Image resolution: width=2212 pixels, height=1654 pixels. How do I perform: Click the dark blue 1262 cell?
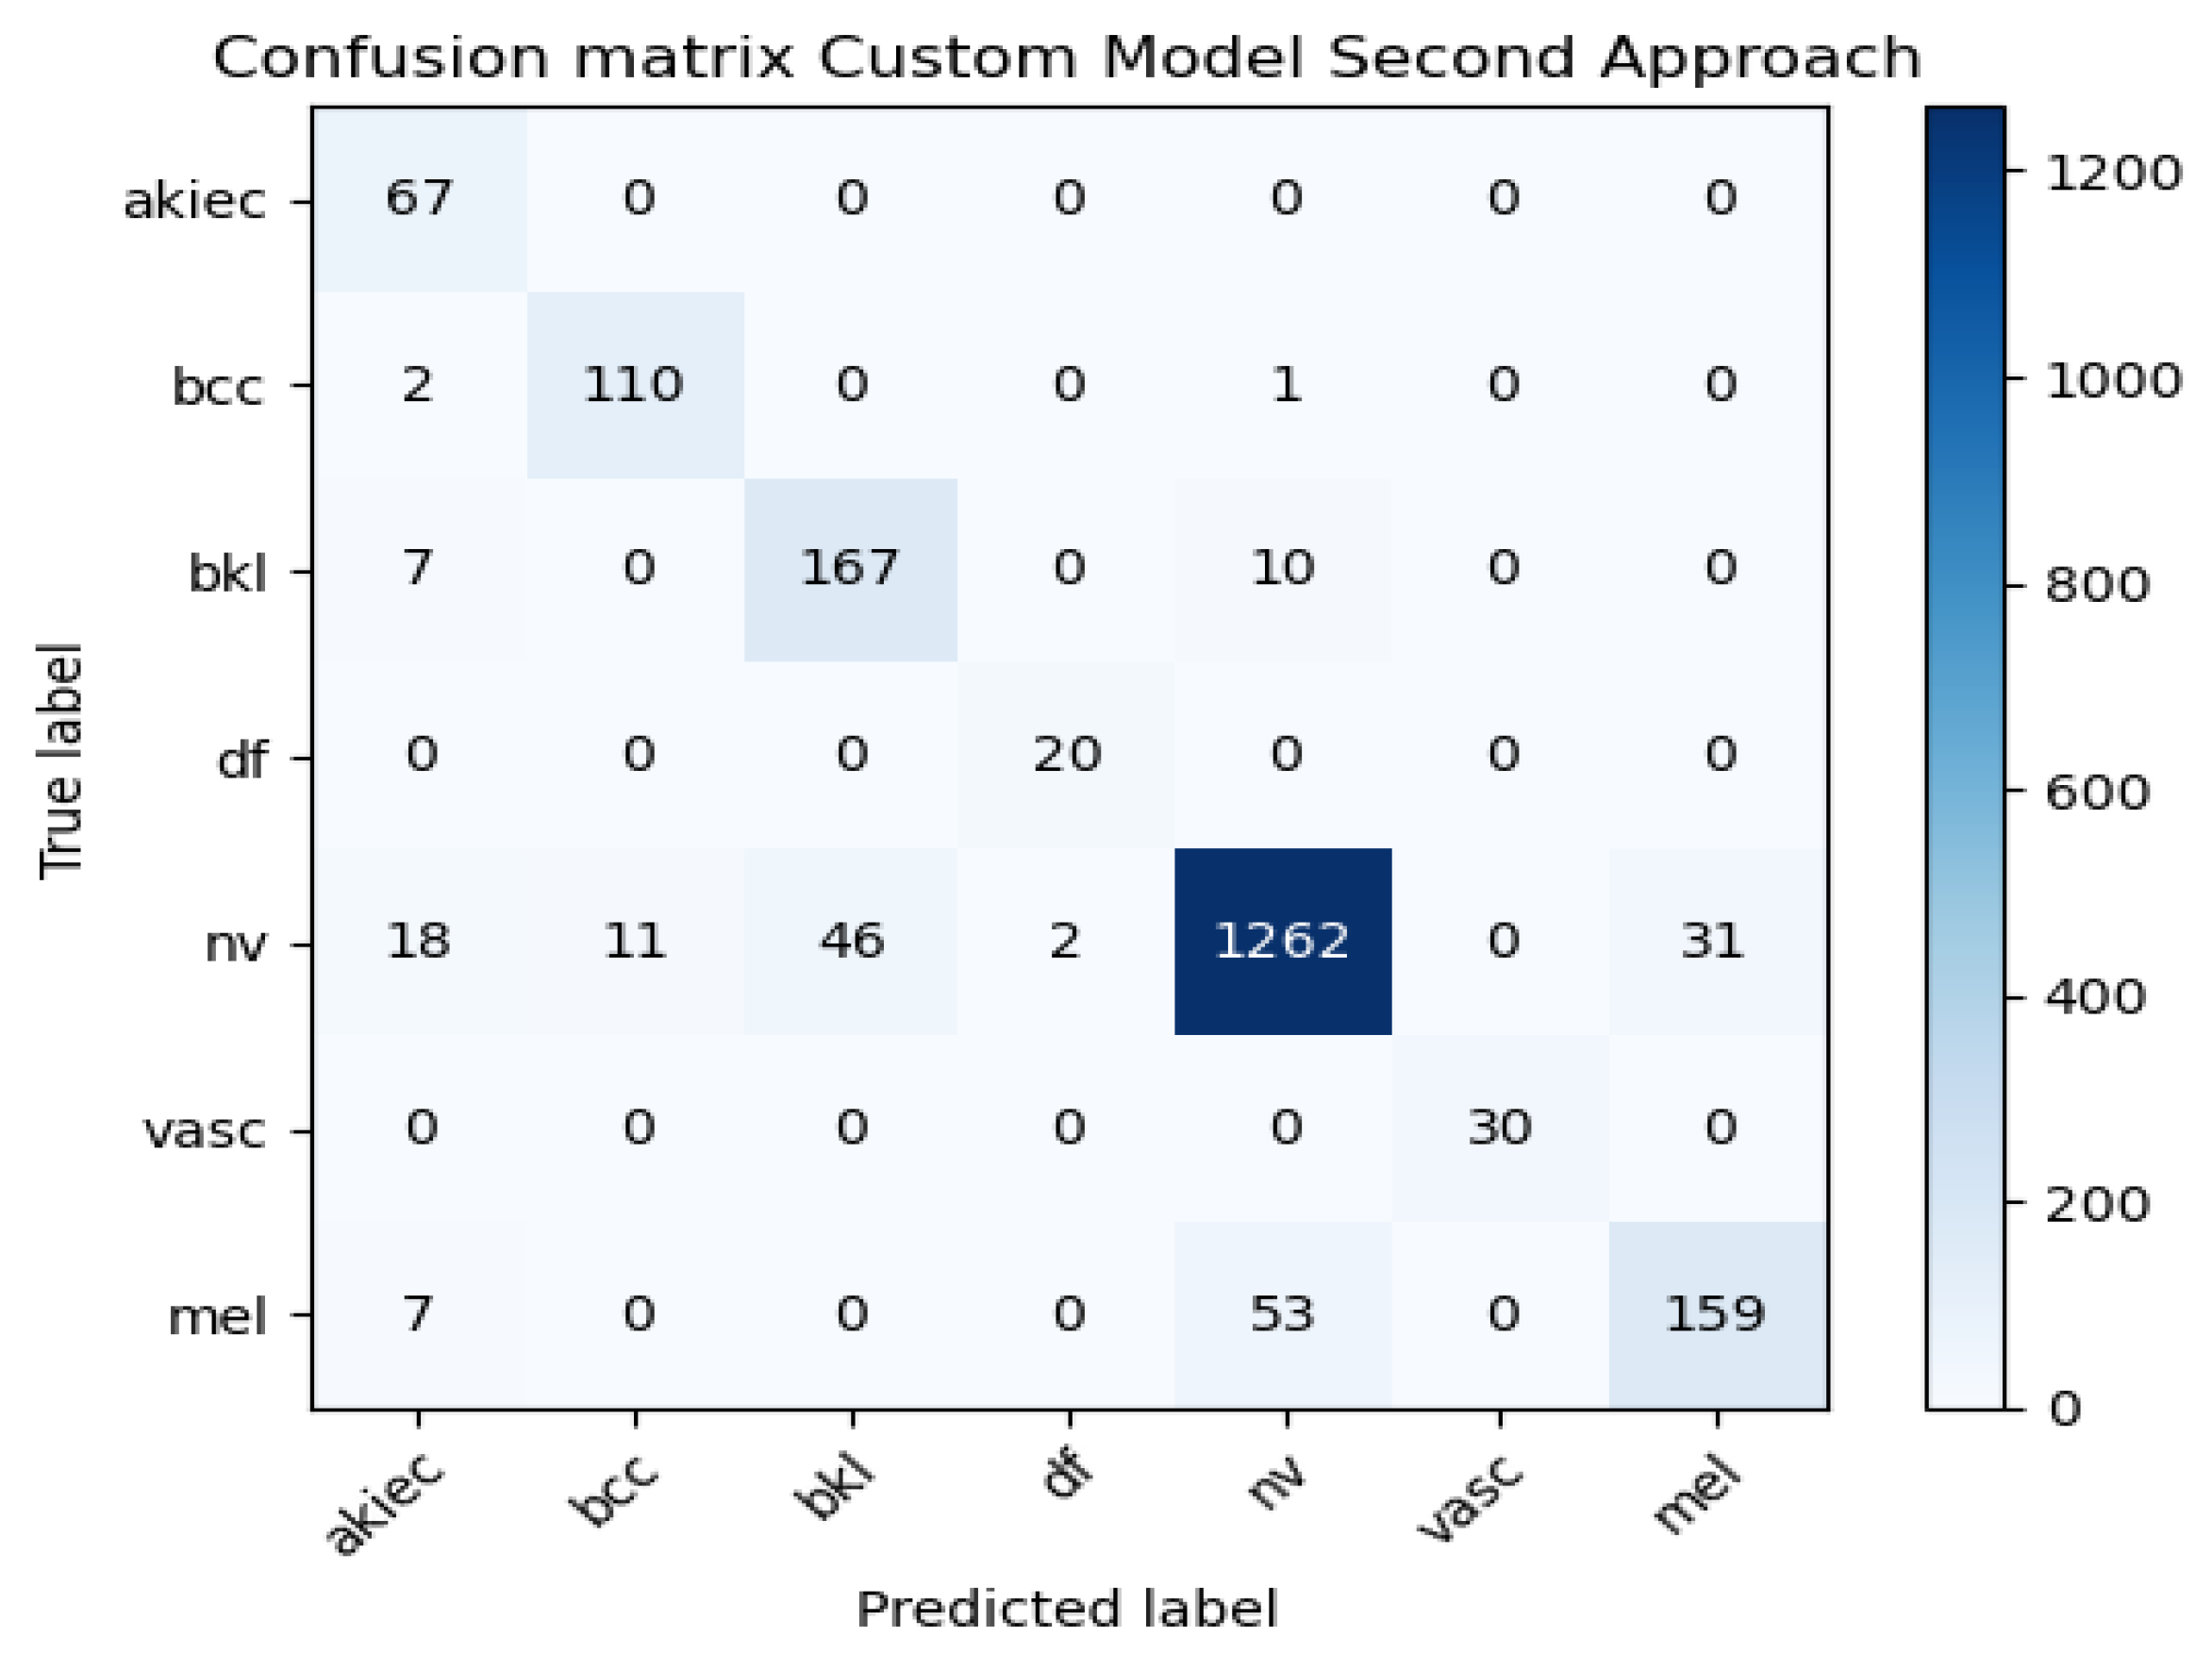pyautogui.click(x=1282, y=941)
